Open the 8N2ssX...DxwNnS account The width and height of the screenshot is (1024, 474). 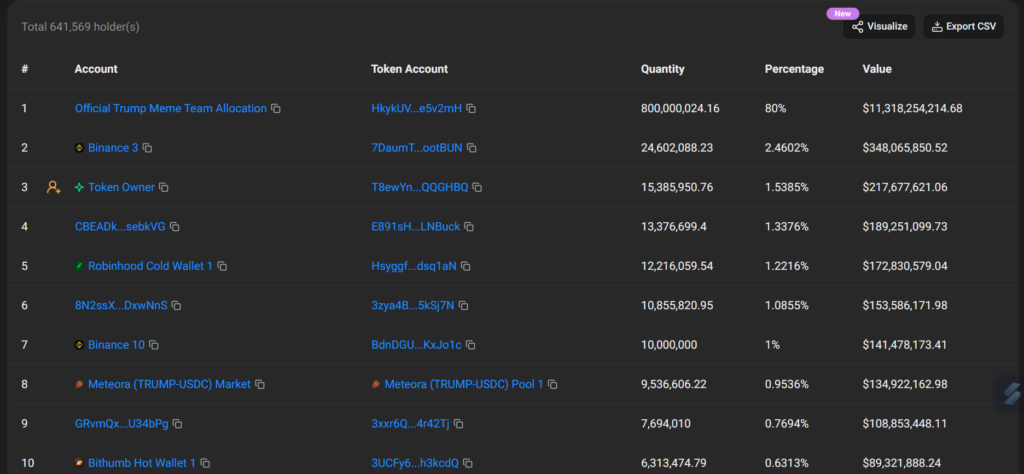[x=121, y=306]
